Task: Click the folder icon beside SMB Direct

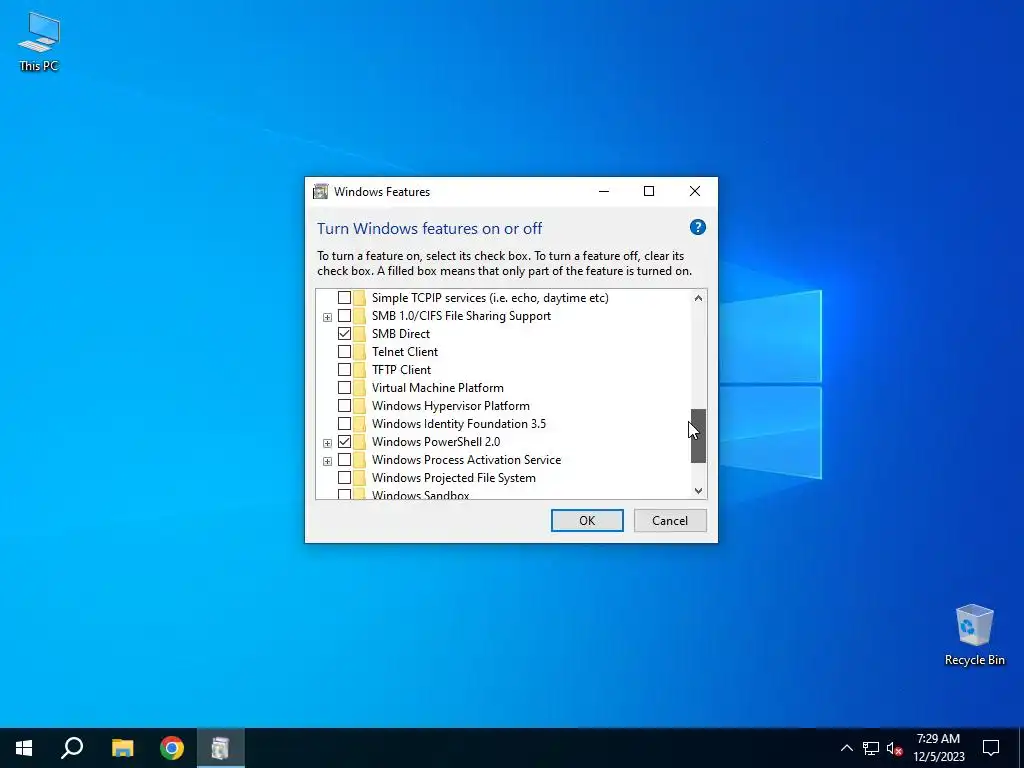Action: (x=360, y=334)
